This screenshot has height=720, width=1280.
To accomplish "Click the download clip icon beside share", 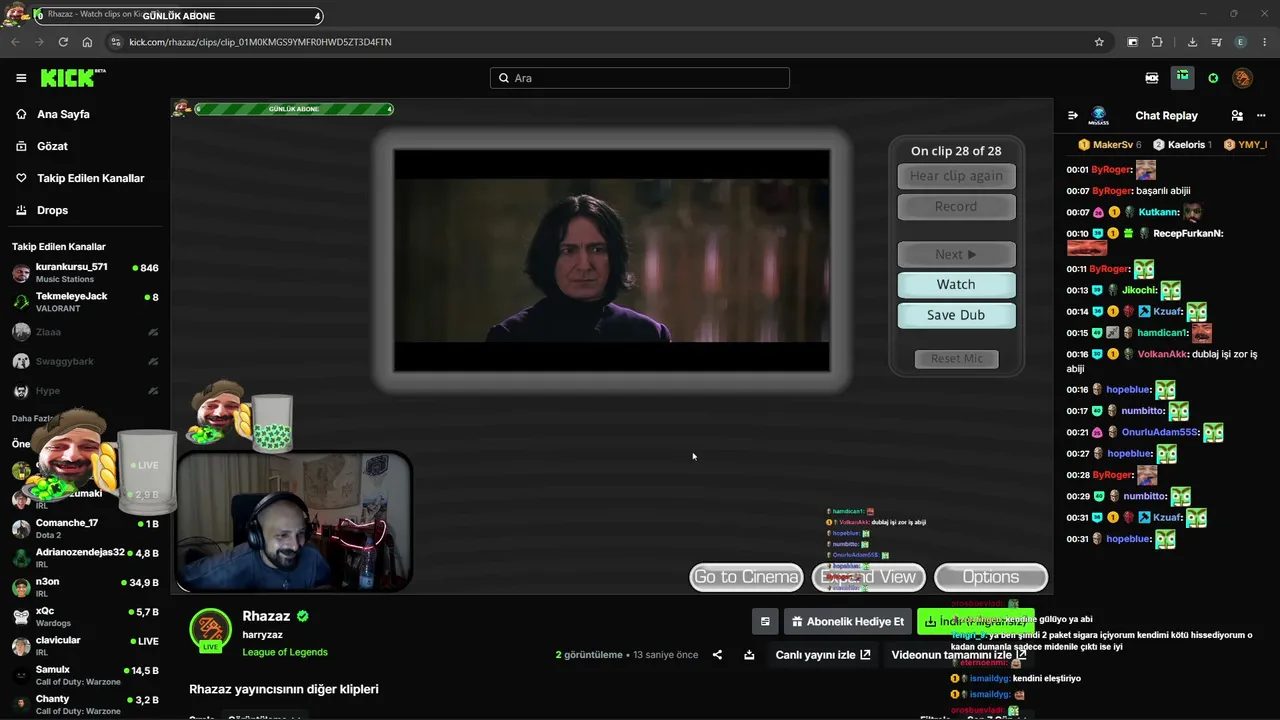I will coord(749,655).
